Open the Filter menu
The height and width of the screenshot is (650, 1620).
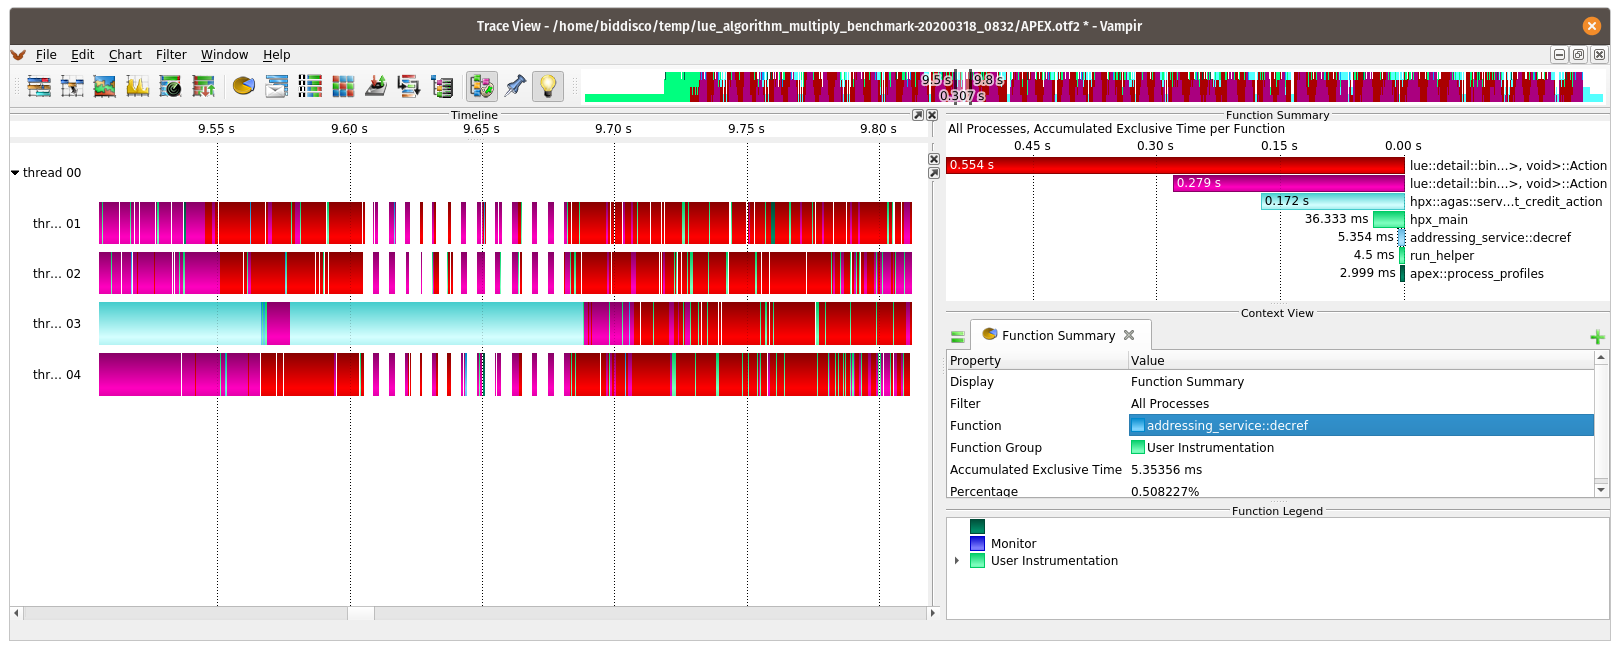point(171,55)
